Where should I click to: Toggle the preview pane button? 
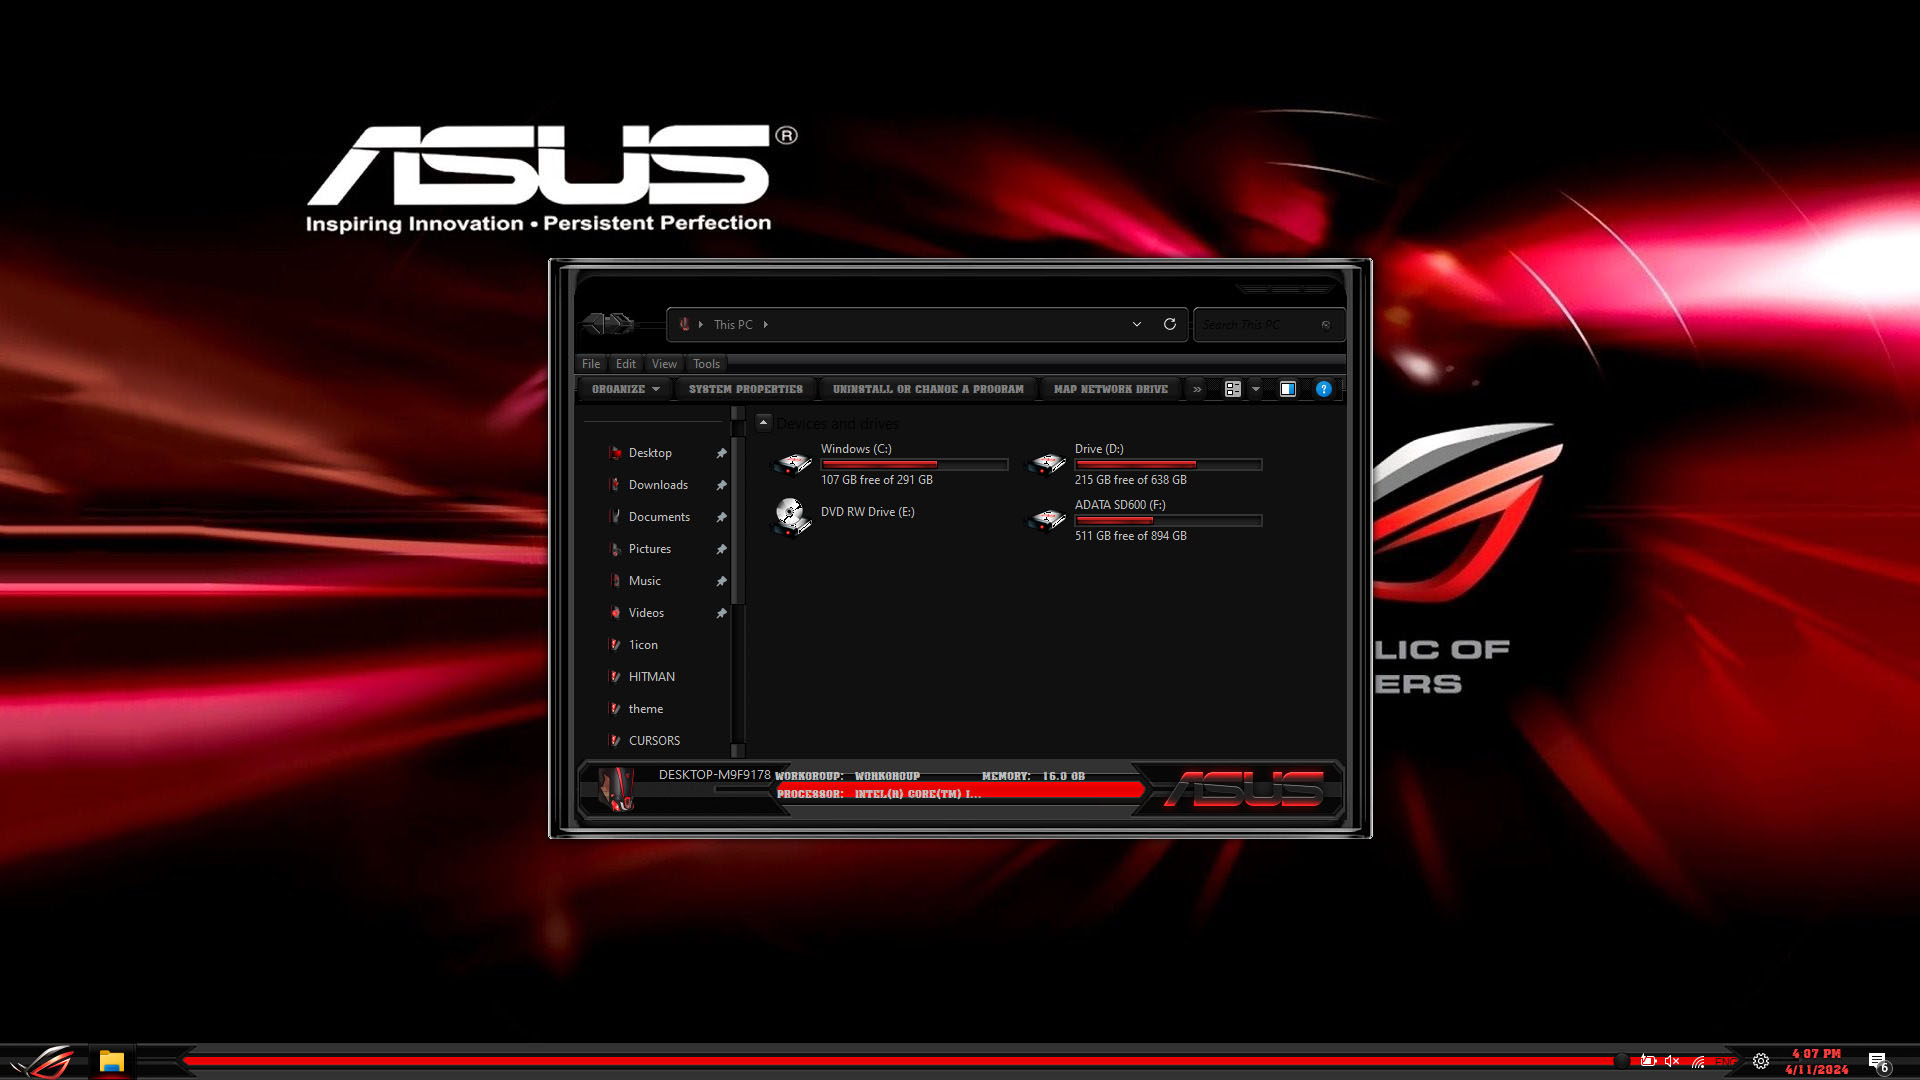(x=1288, y=389)
